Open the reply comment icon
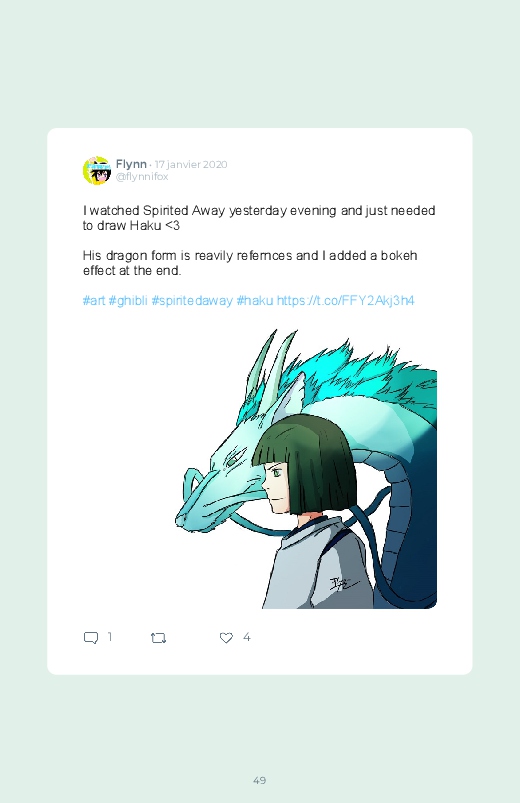The width and height of the screenshot is (520, 803). [x=91, y=638]
